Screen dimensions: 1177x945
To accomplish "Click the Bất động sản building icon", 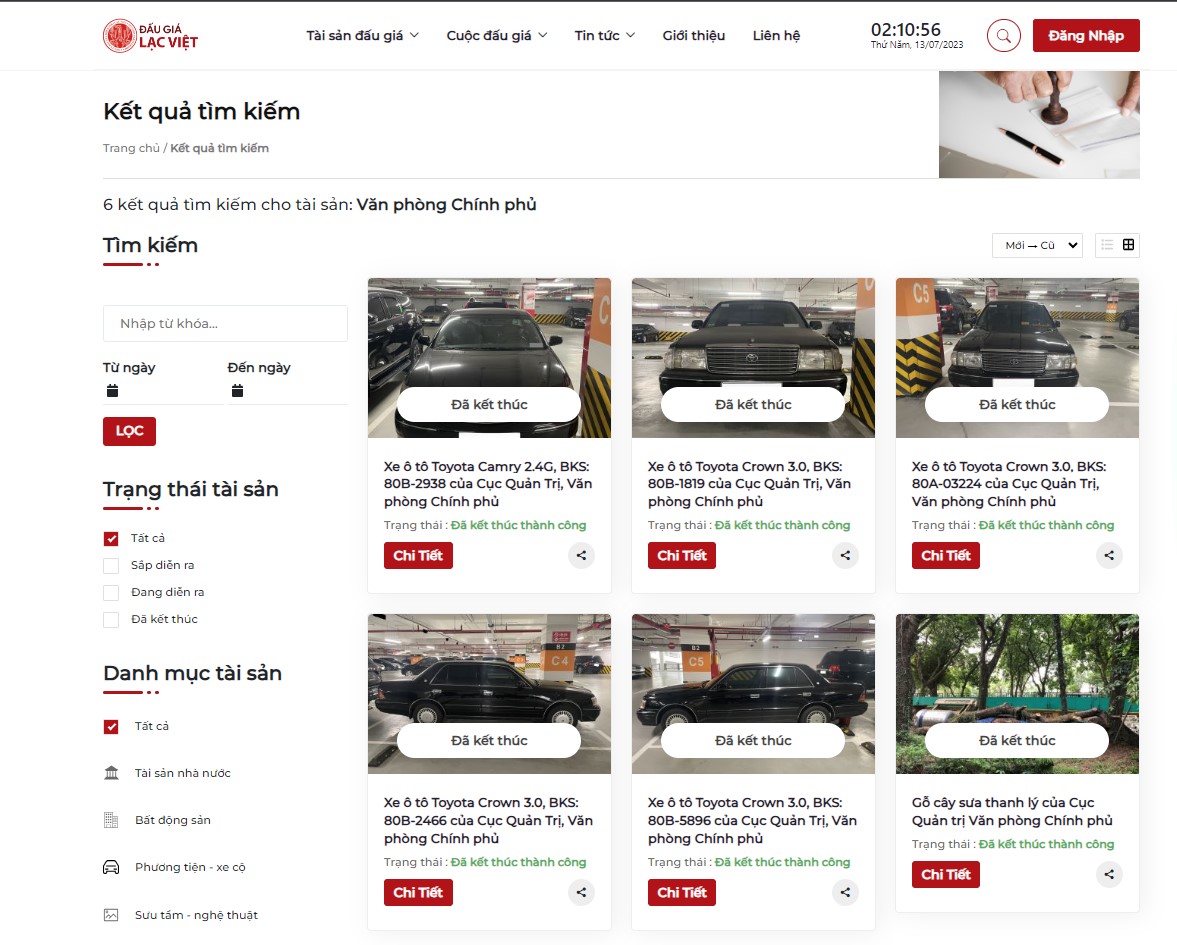I will coord(111,820).
